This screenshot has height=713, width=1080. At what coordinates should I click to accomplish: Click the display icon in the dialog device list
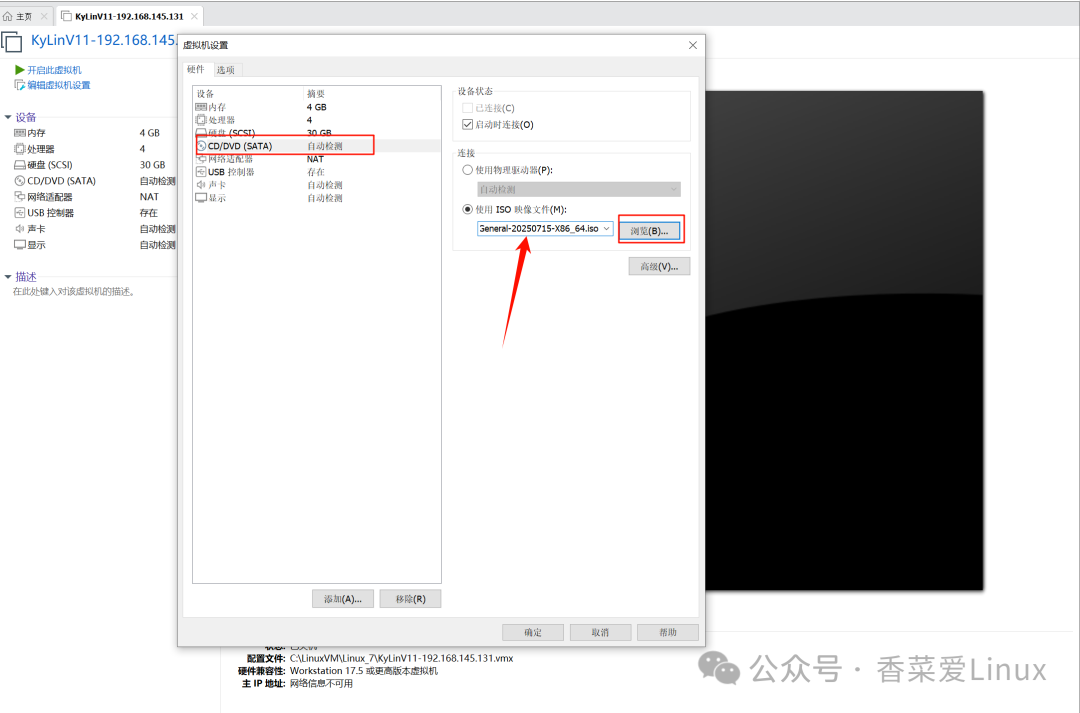click(x=201, y=198)
